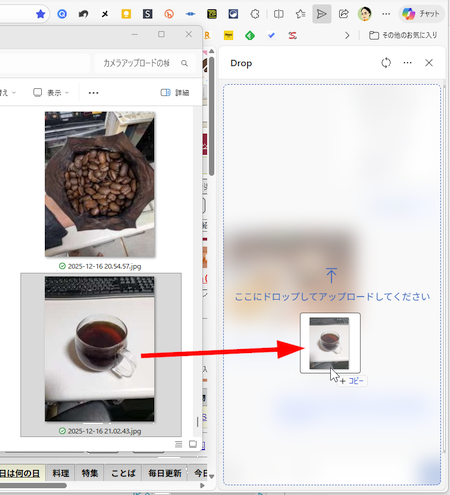Click the yellow lightbulb note extension icon
The width and height of the screenshot is (450, 495).
pyautogui.click(x=126, y=14)
